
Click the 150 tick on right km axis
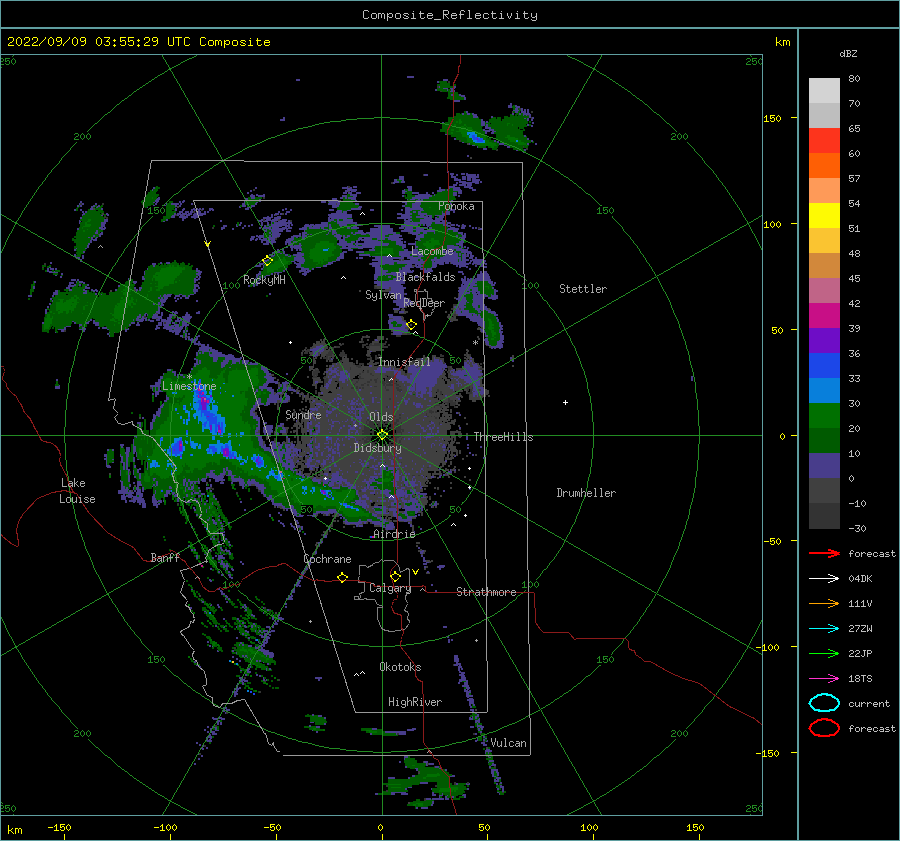772,118
